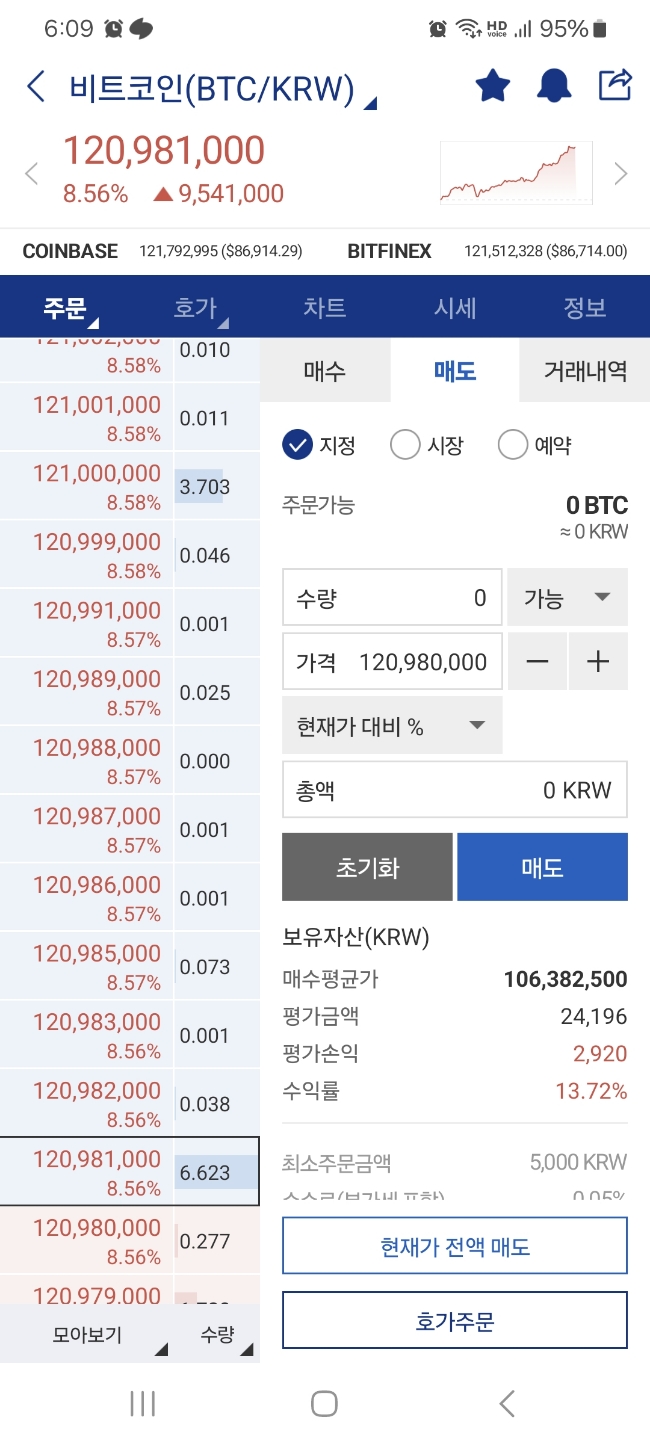The height and width of the screenshot is (1444, 650).
Task: Switch to the 매수 buy tab
Action: tap(325, 372)
